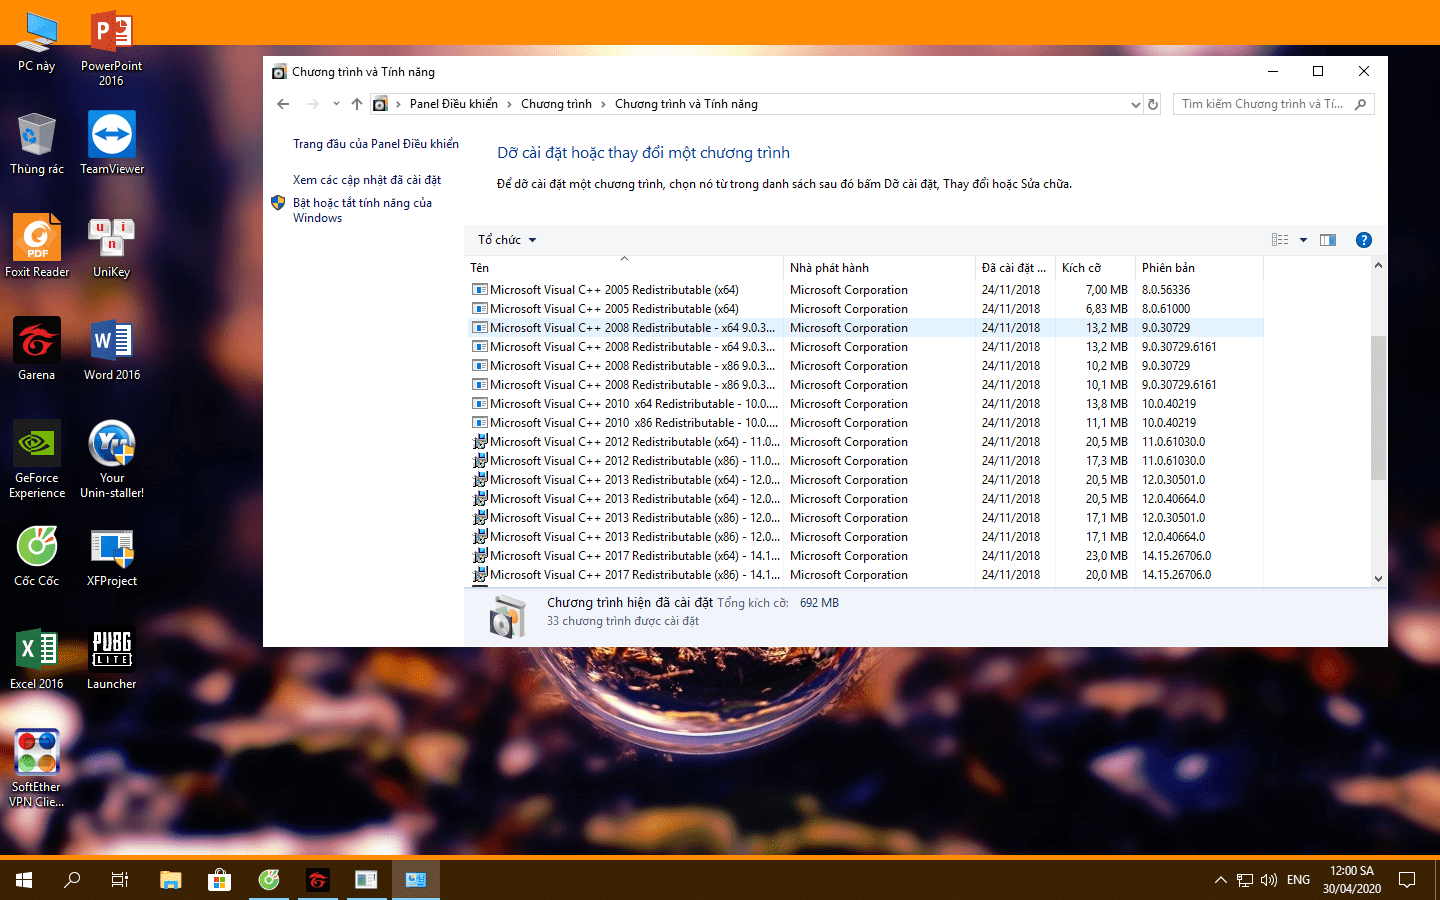This screenshot has height=900, width=1440.
Task: Click the ENG language indicator
Action: 1298,880
